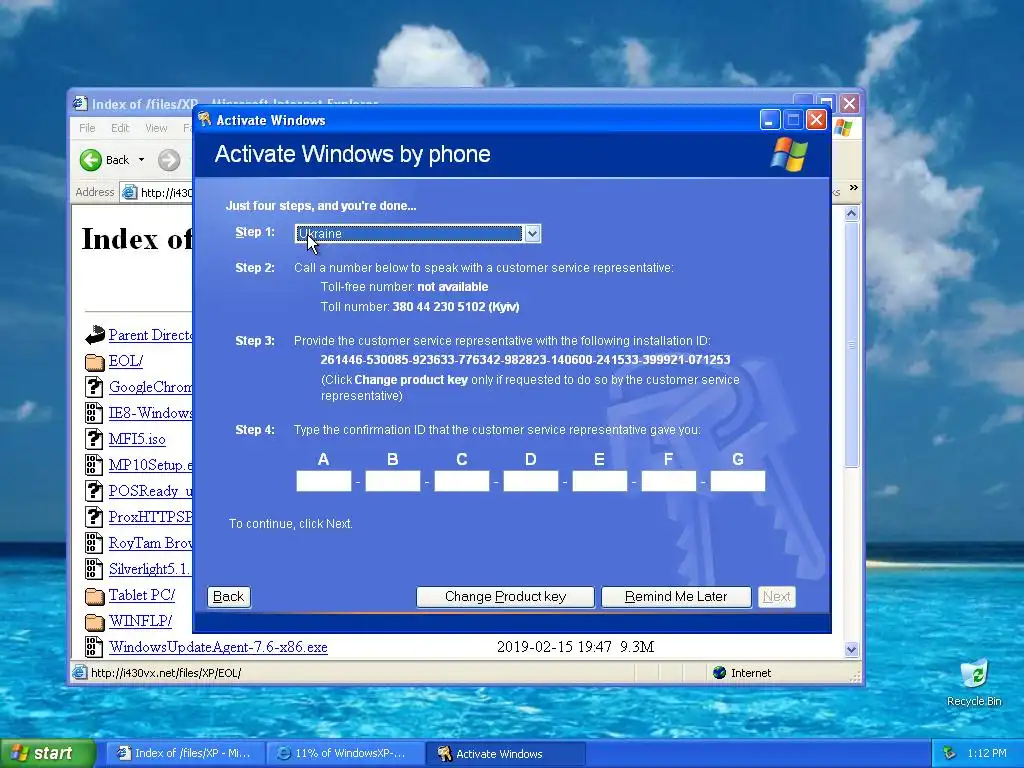Screen dimensions: 1024x768
Task: Click the Internet zone globe icon in status bar
Action: [x=720, y=673]
